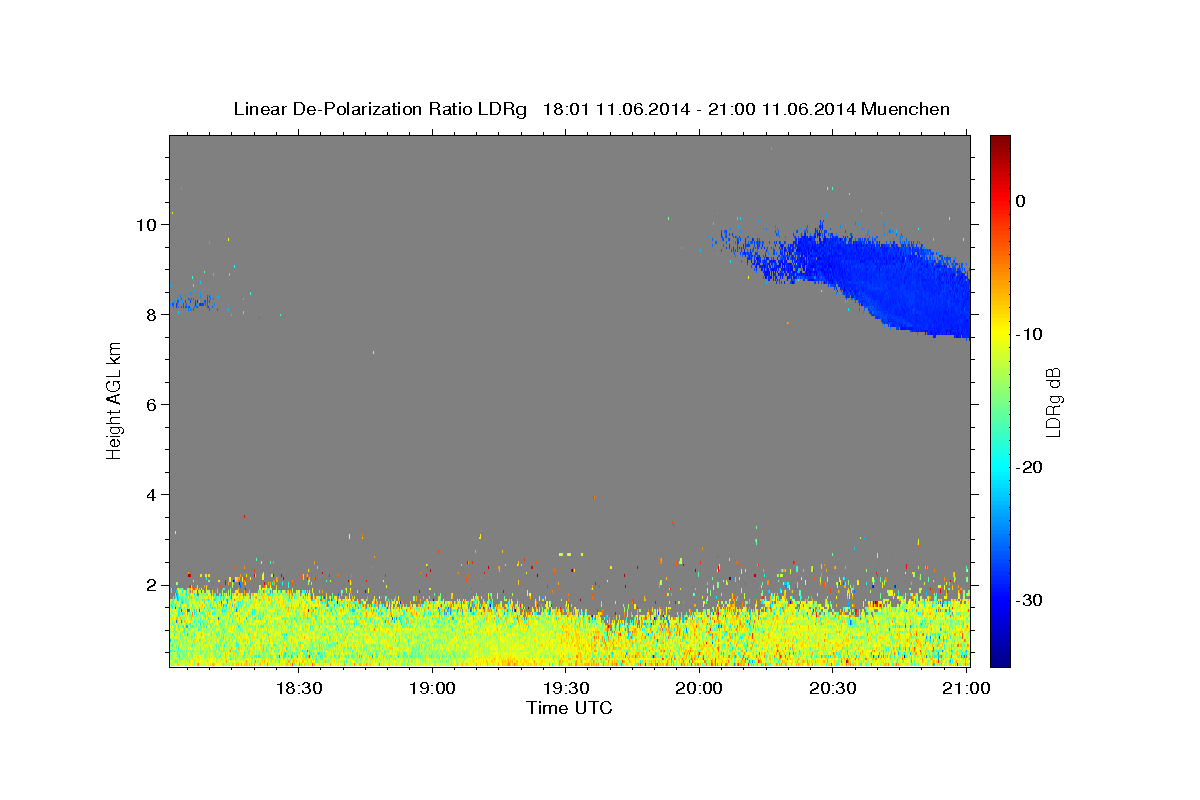Click the colorbar label '0'
Screen dimensions: 1200x800
[1021, 201]
